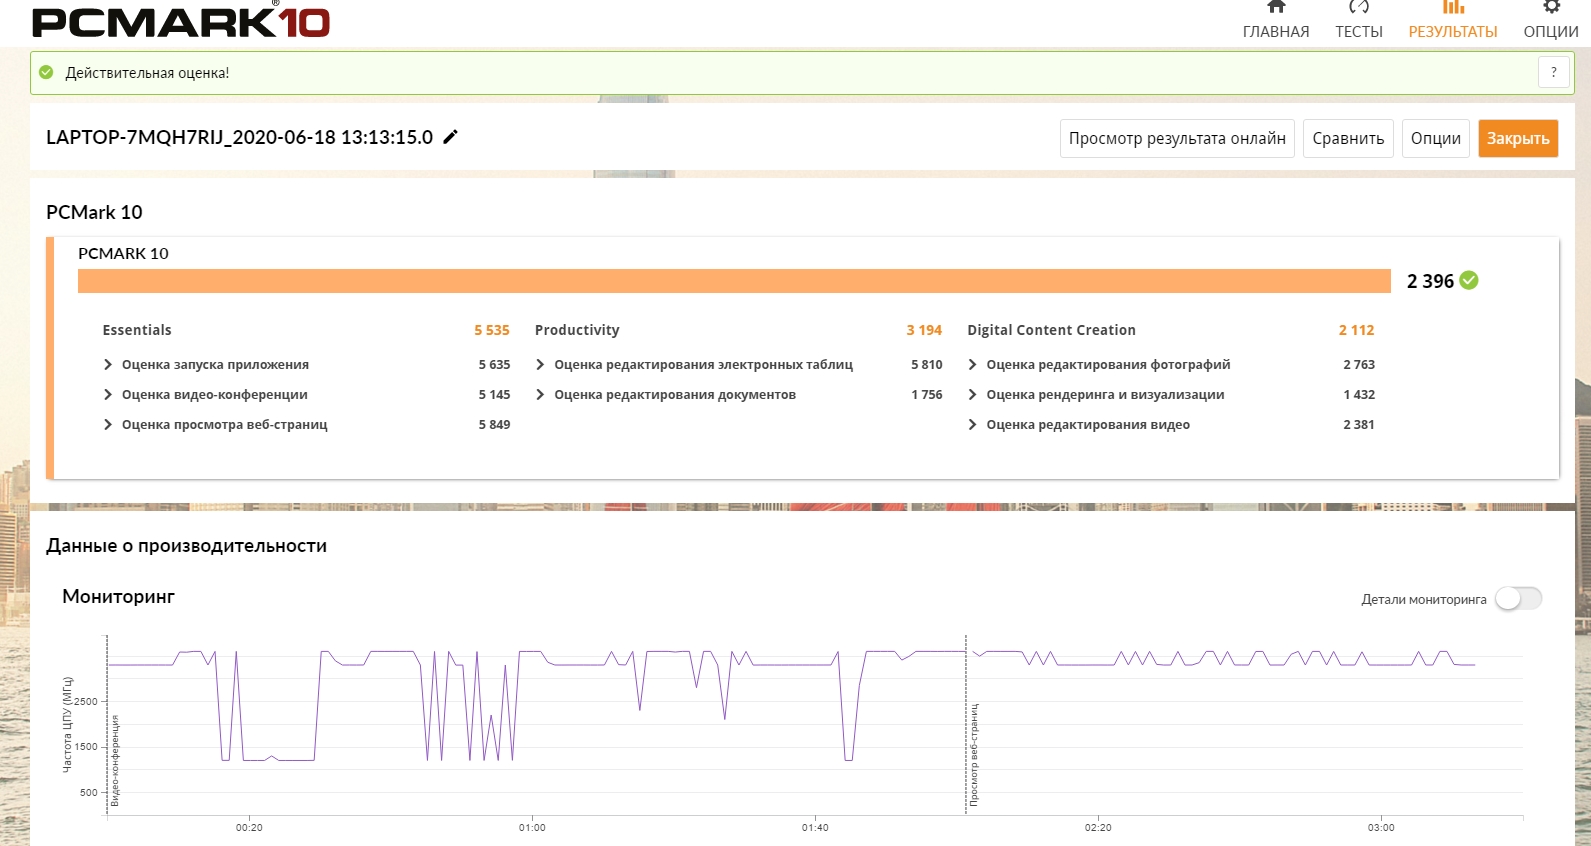Open the ТЕСТЫ tab
This screenshot has height=846, width=1591.
[x=1359, y=21]
